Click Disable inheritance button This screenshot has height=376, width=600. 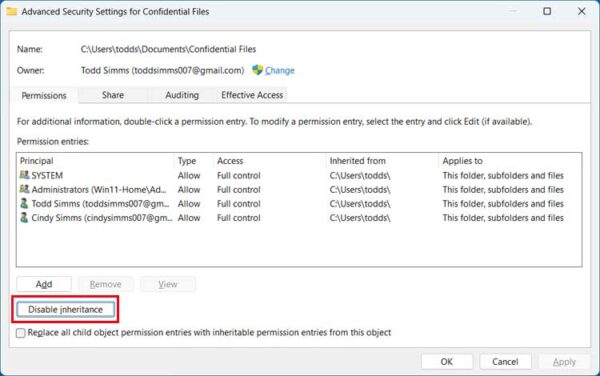(x=65, y=309)
